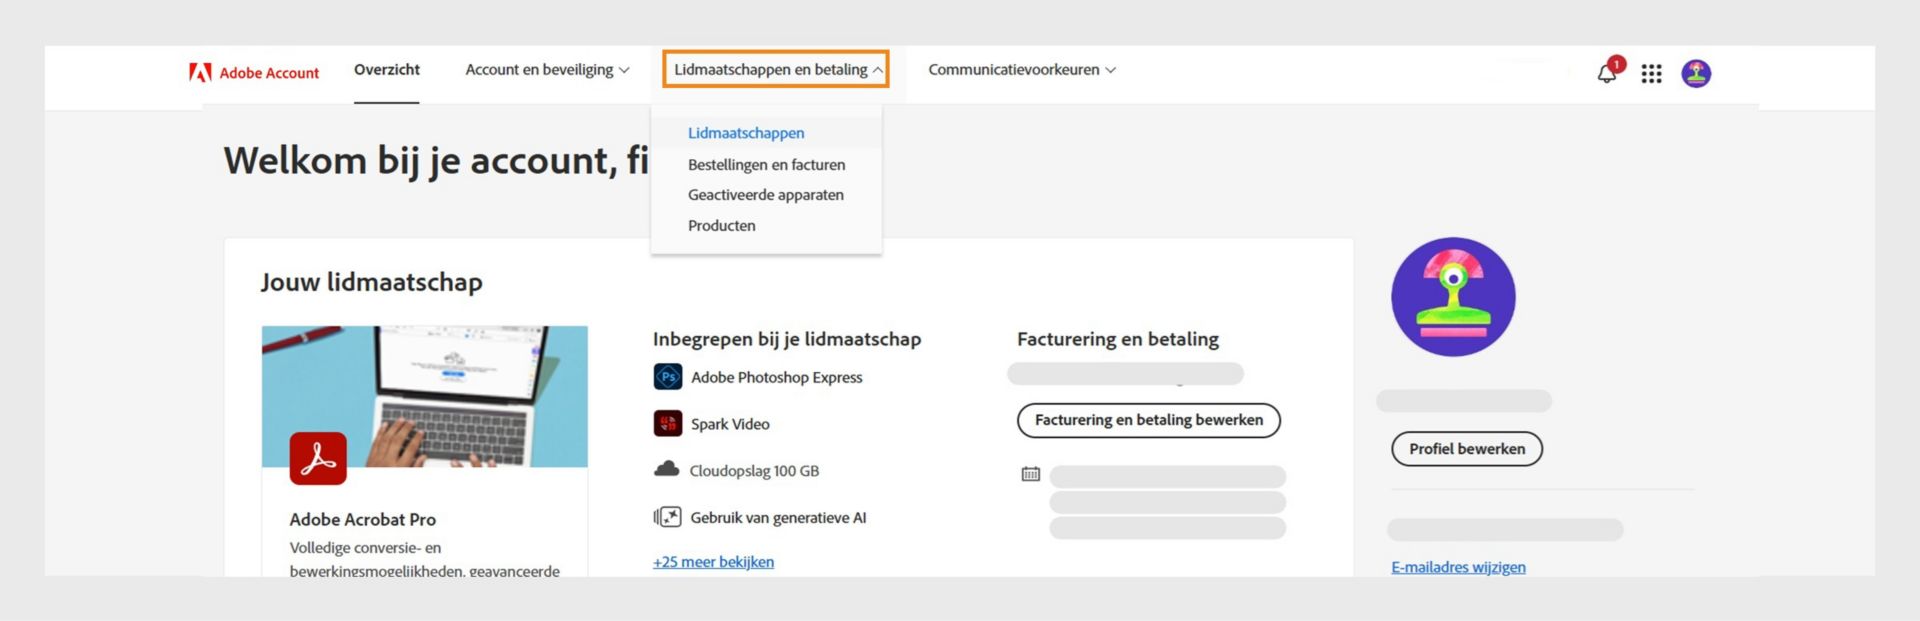Open the Overzicht tab

[x=387, y=70]
